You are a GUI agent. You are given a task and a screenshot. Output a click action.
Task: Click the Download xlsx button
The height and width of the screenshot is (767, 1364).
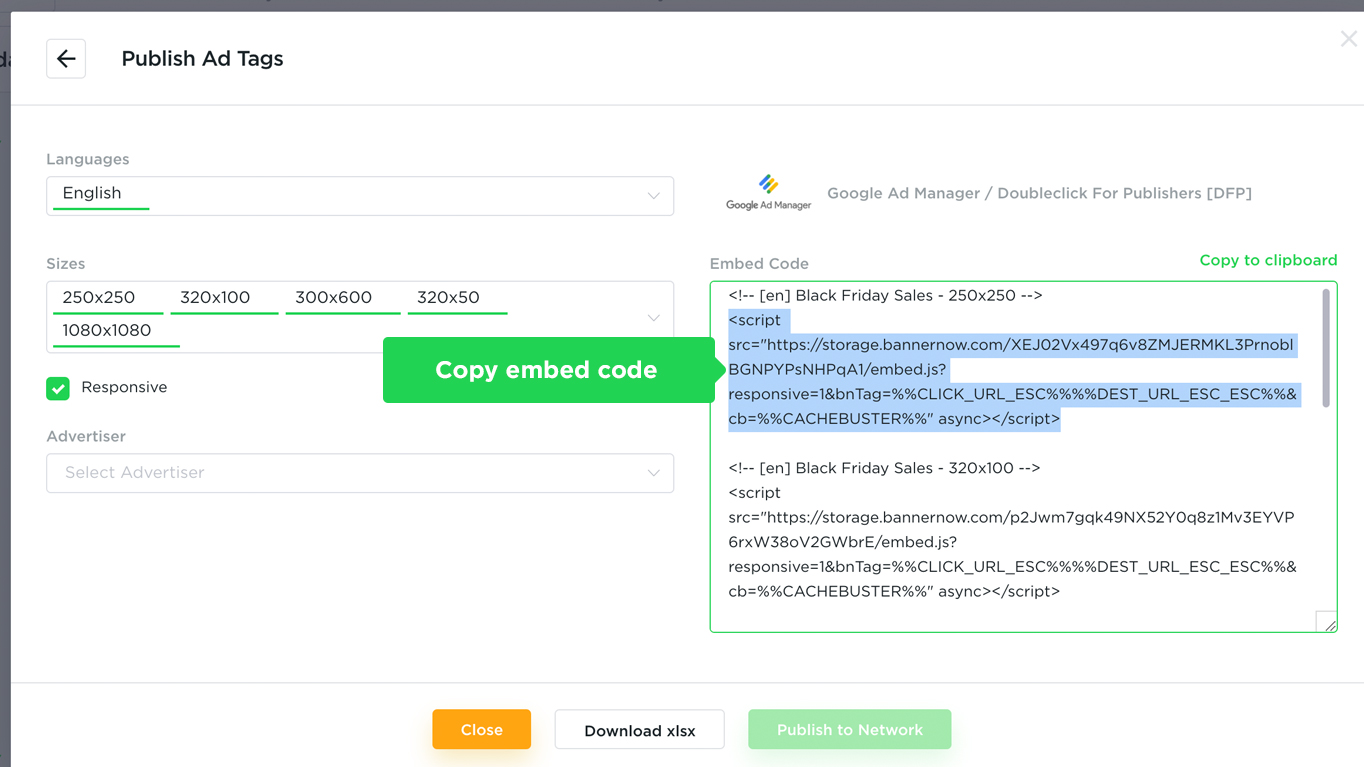click(x=640, y=730)
